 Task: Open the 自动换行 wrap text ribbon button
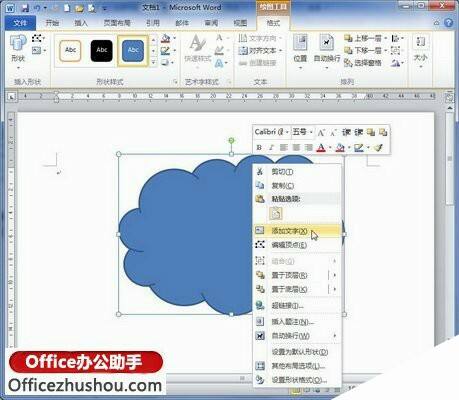point(327,51)
